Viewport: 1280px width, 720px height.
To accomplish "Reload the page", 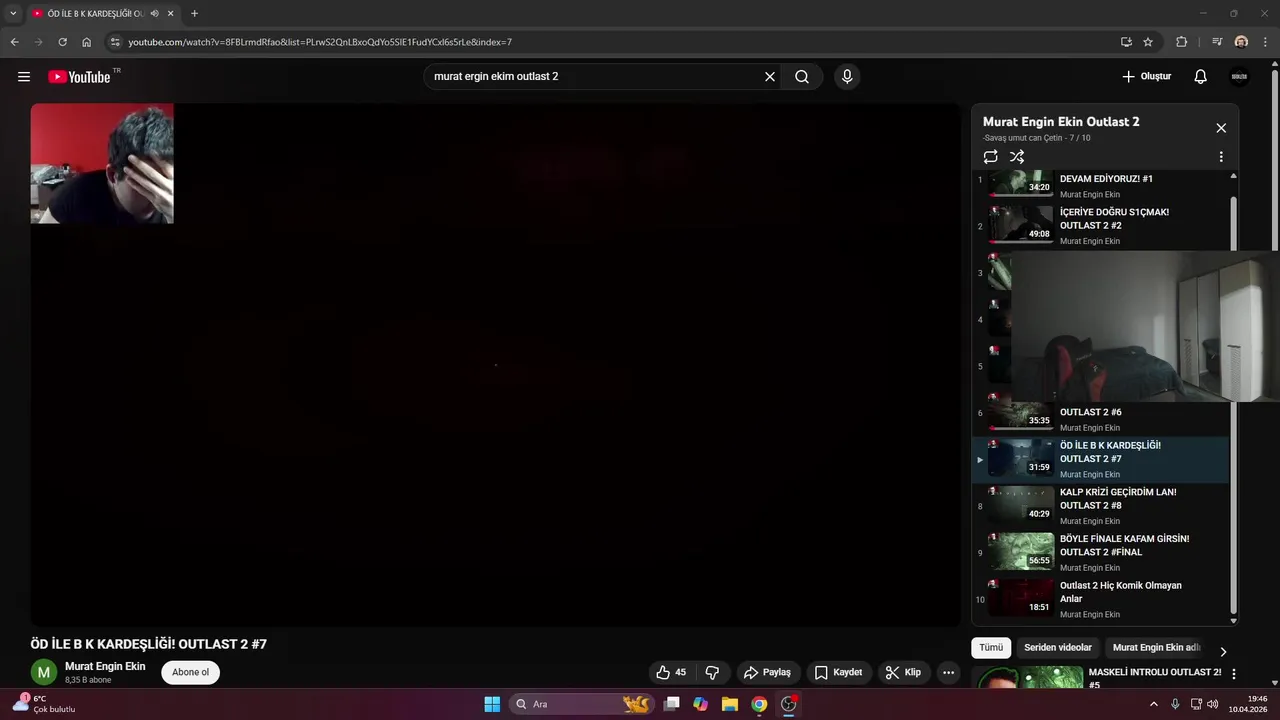I will (62, 42).
